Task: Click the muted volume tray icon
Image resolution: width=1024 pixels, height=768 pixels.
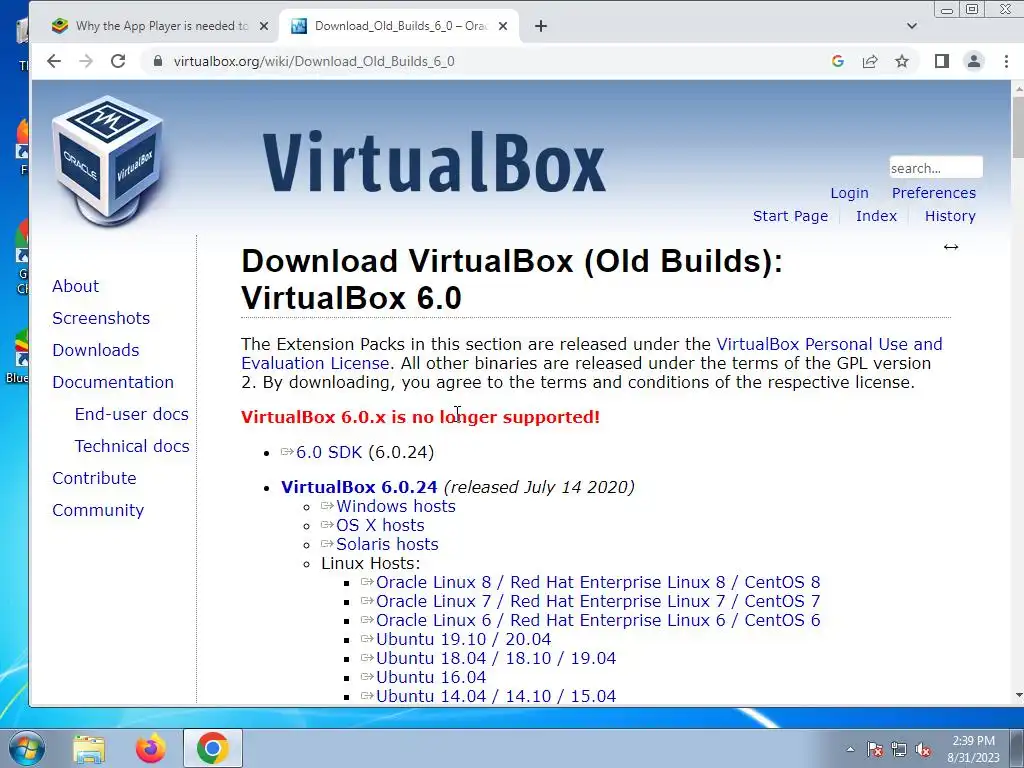Action: click(923, 750)
